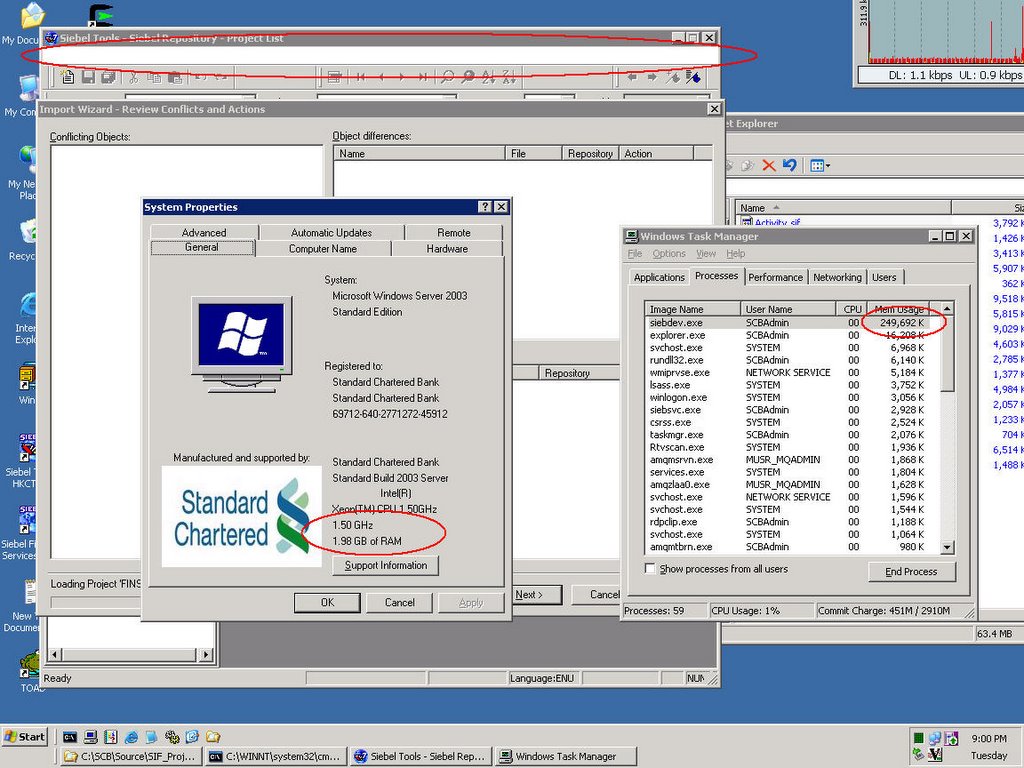Switch to the Applications tab in Task Manager
This screenshot has height=768, width=1024.
(x=659, y=277)
